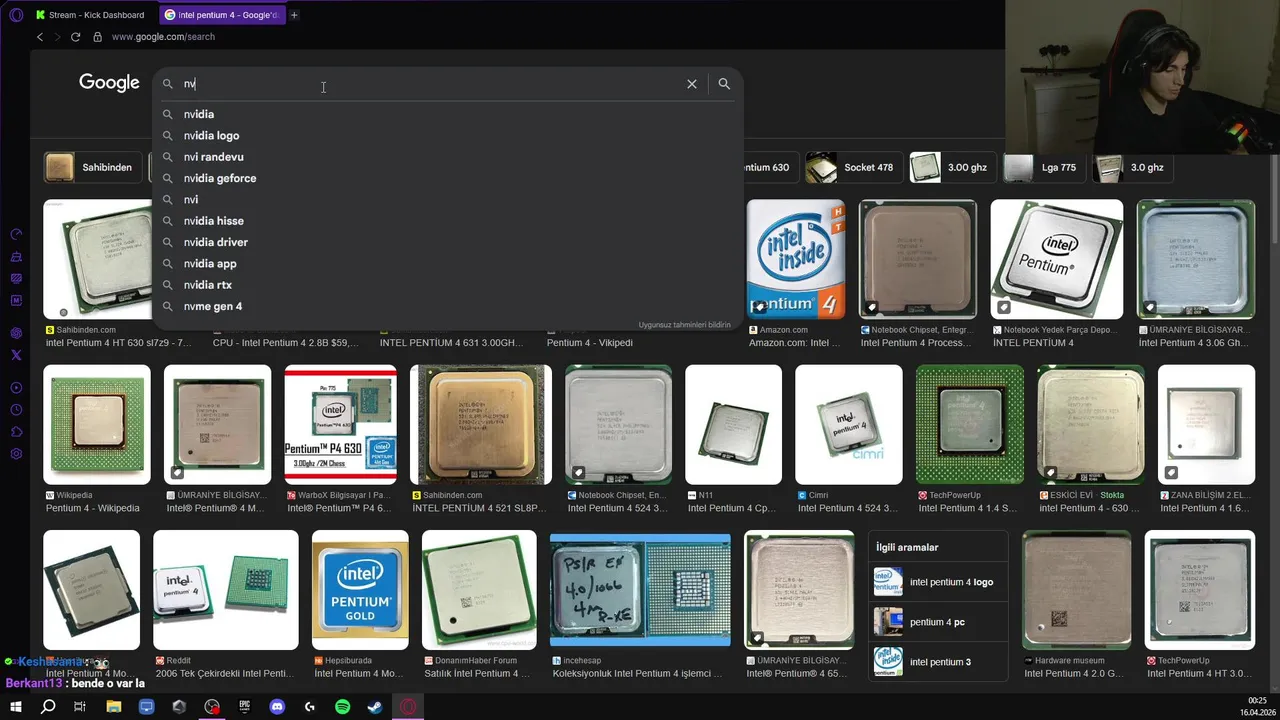Open the WarboX Pentium P4 630 image
The width and height of the screenshot is (1280, 720).
click(341, 425)
